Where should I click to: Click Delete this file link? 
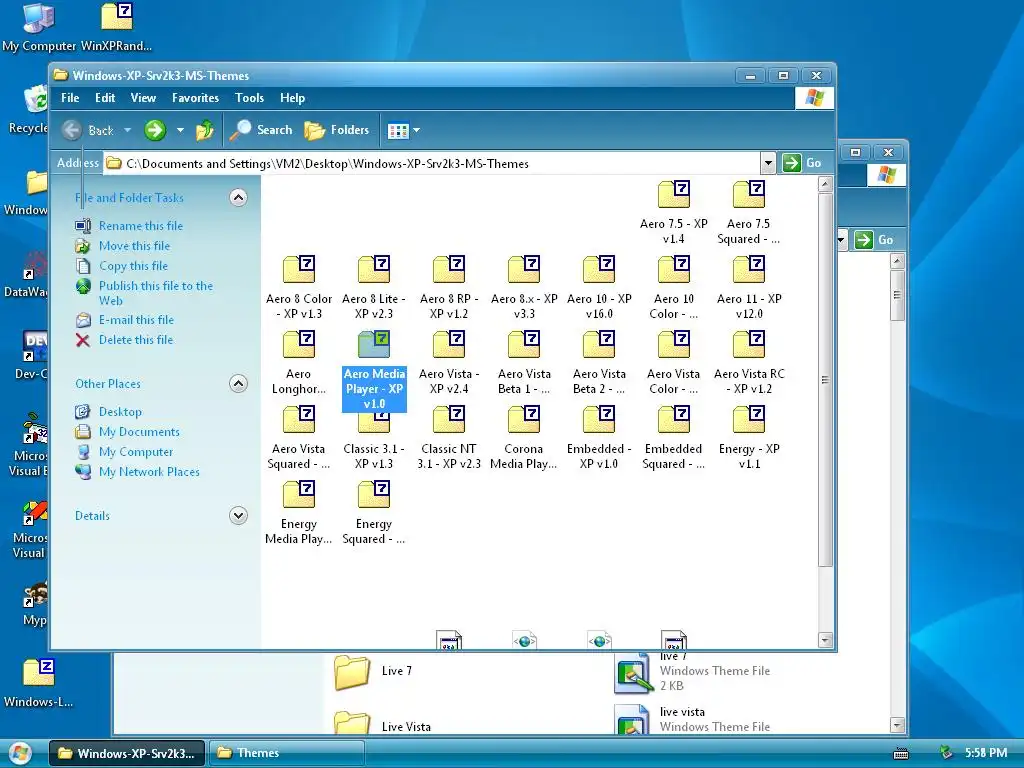[136, 340]
